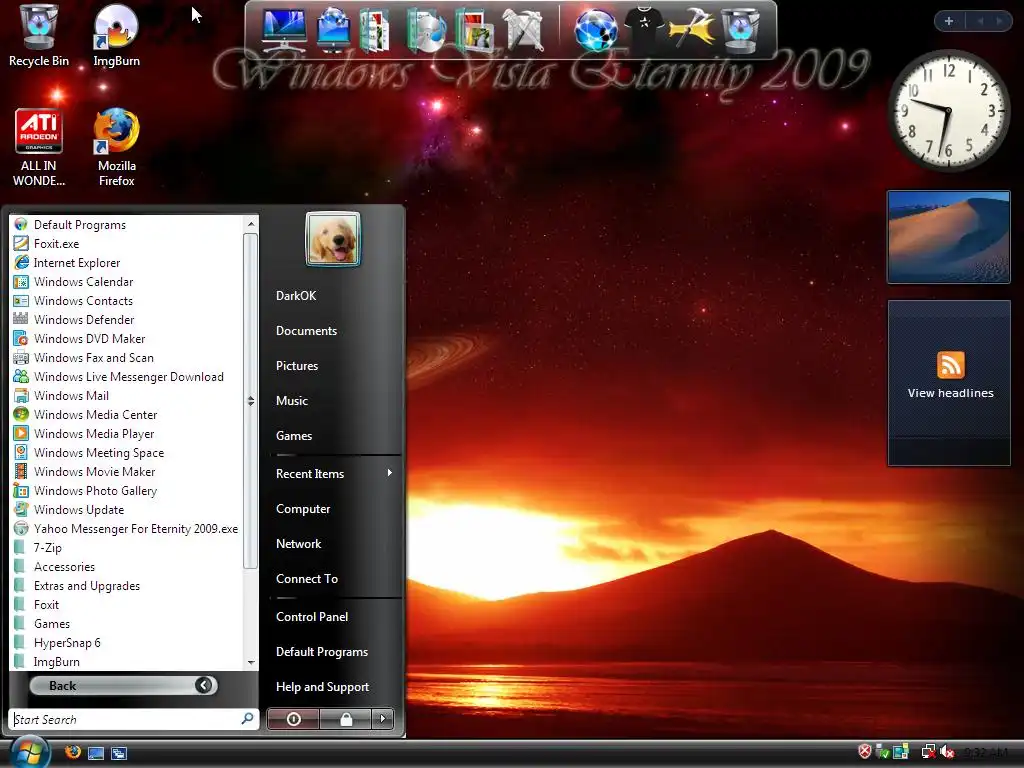Click the Computer monitor icon in dock
The width and height of the screenshot is (1024, 768).
pos(283,29)
